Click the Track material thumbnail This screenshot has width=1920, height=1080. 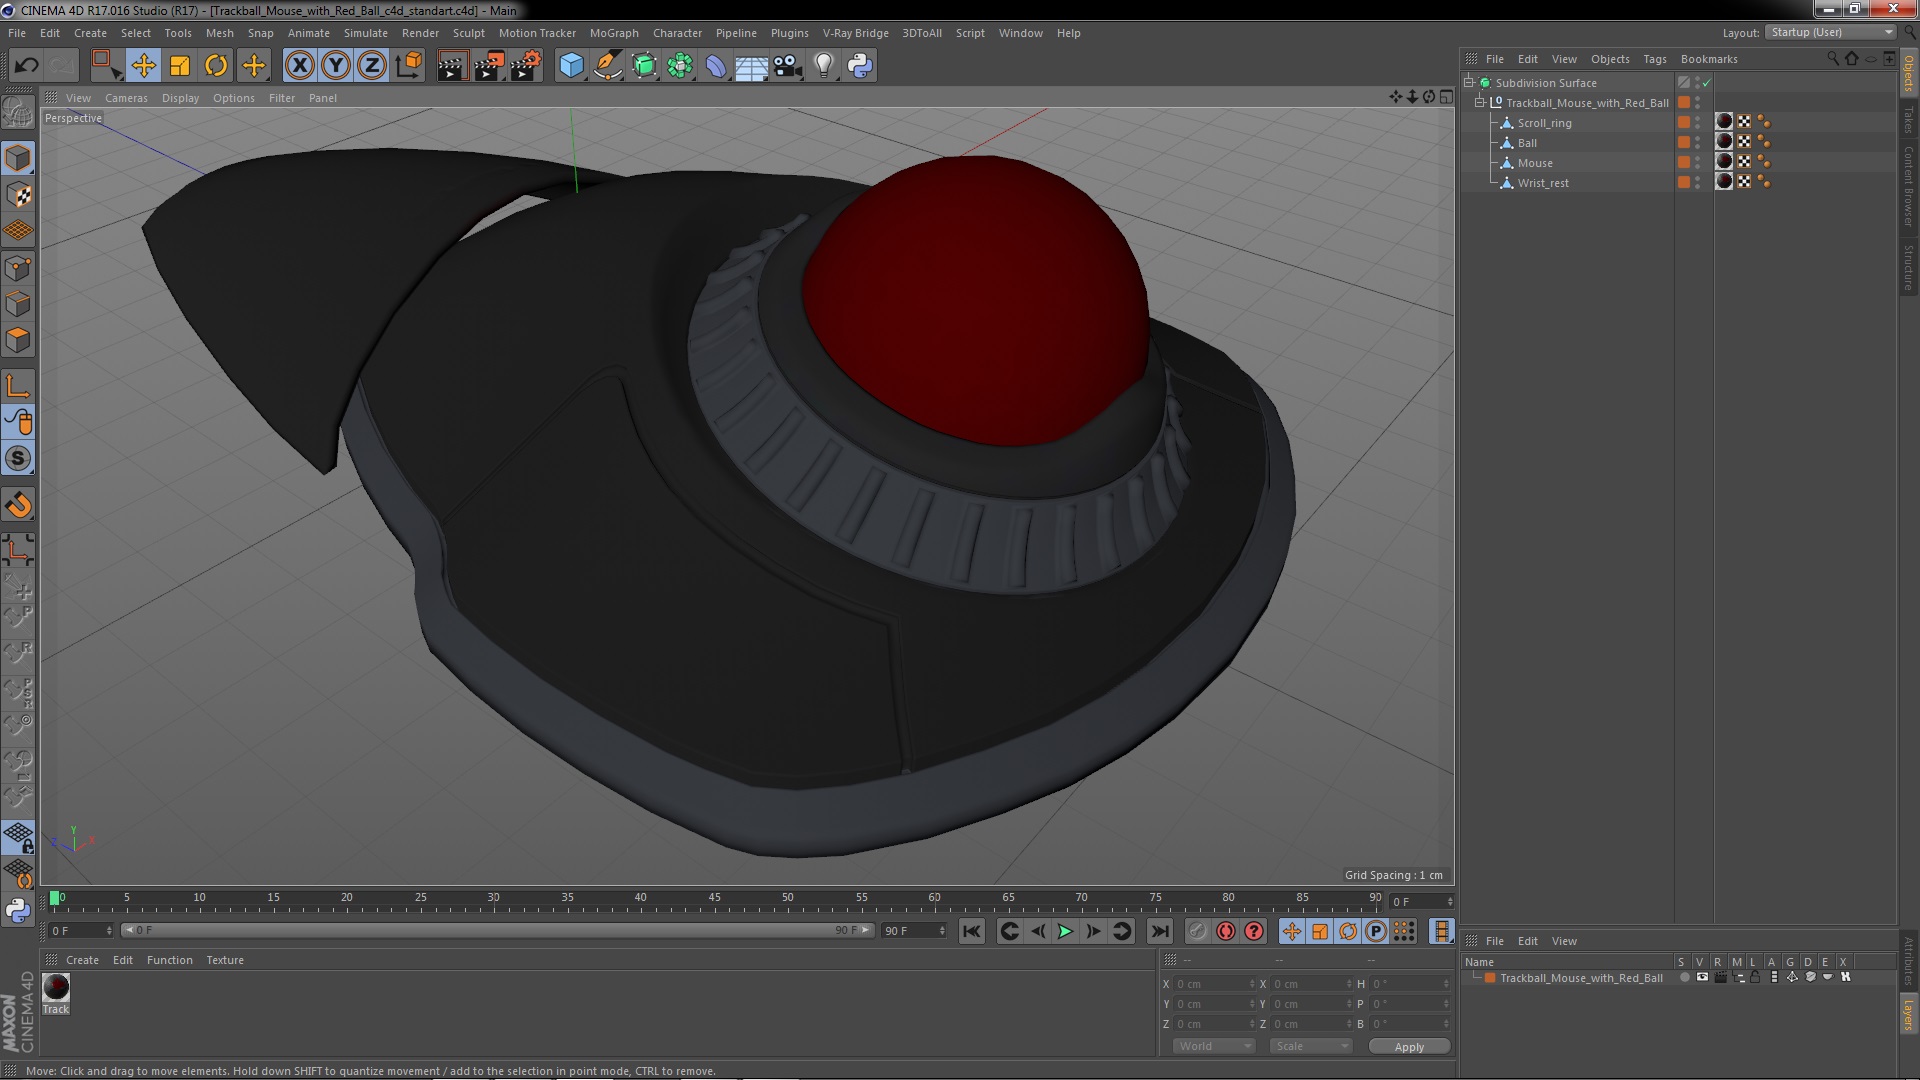point(56,988)
